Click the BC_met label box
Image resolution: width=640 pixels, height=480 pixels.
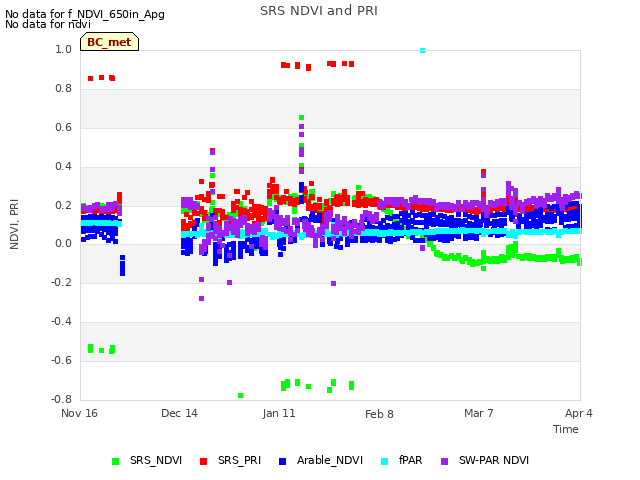pos(109,42)
